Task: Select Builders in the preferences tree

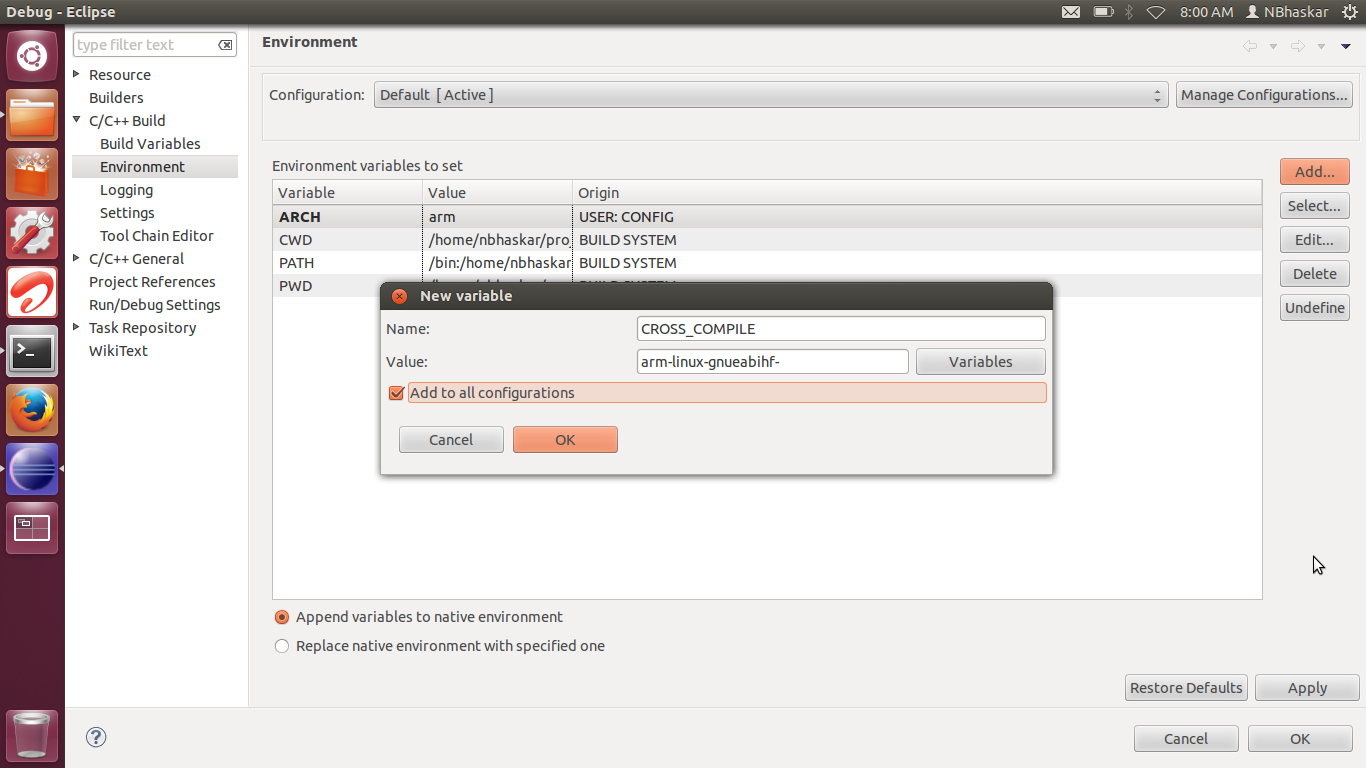Action: click(x=116, y=98)
